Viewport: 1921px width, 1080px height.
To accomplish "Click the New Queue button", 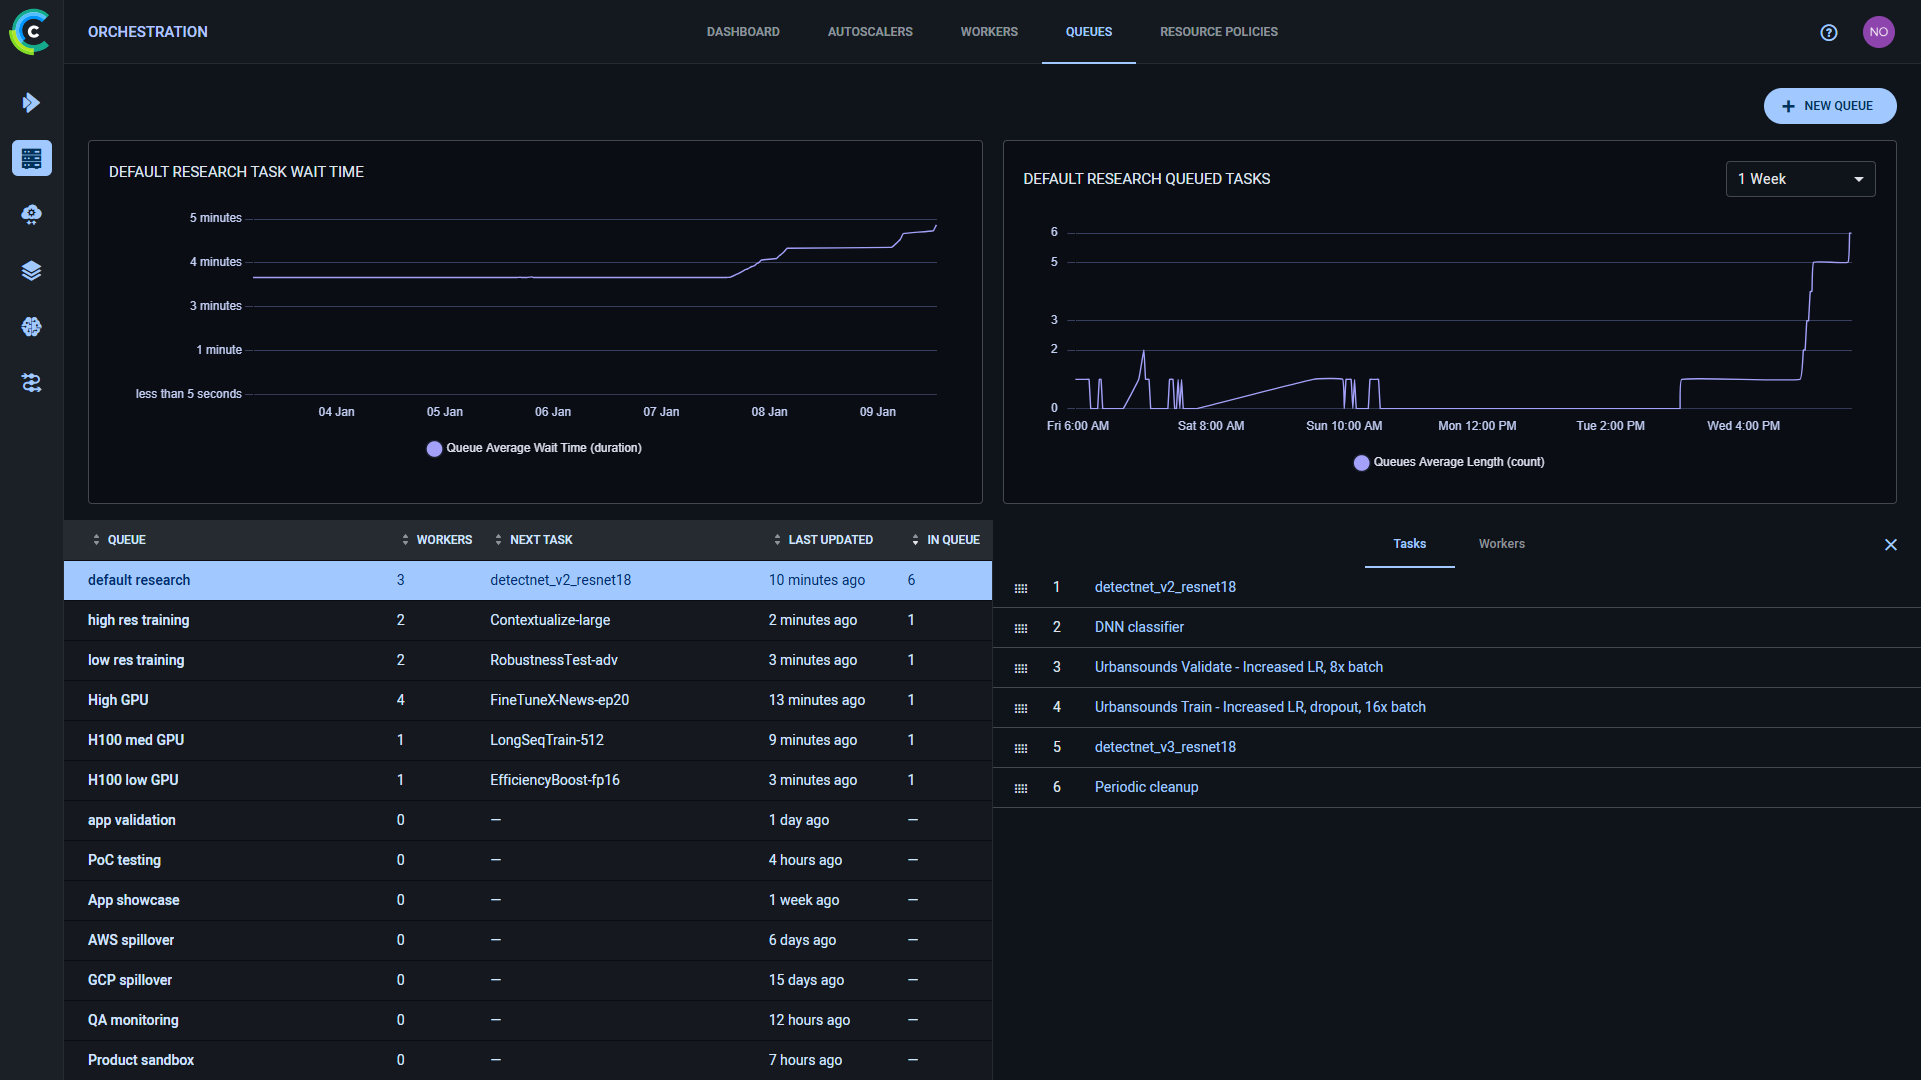I will [1829, 106].
